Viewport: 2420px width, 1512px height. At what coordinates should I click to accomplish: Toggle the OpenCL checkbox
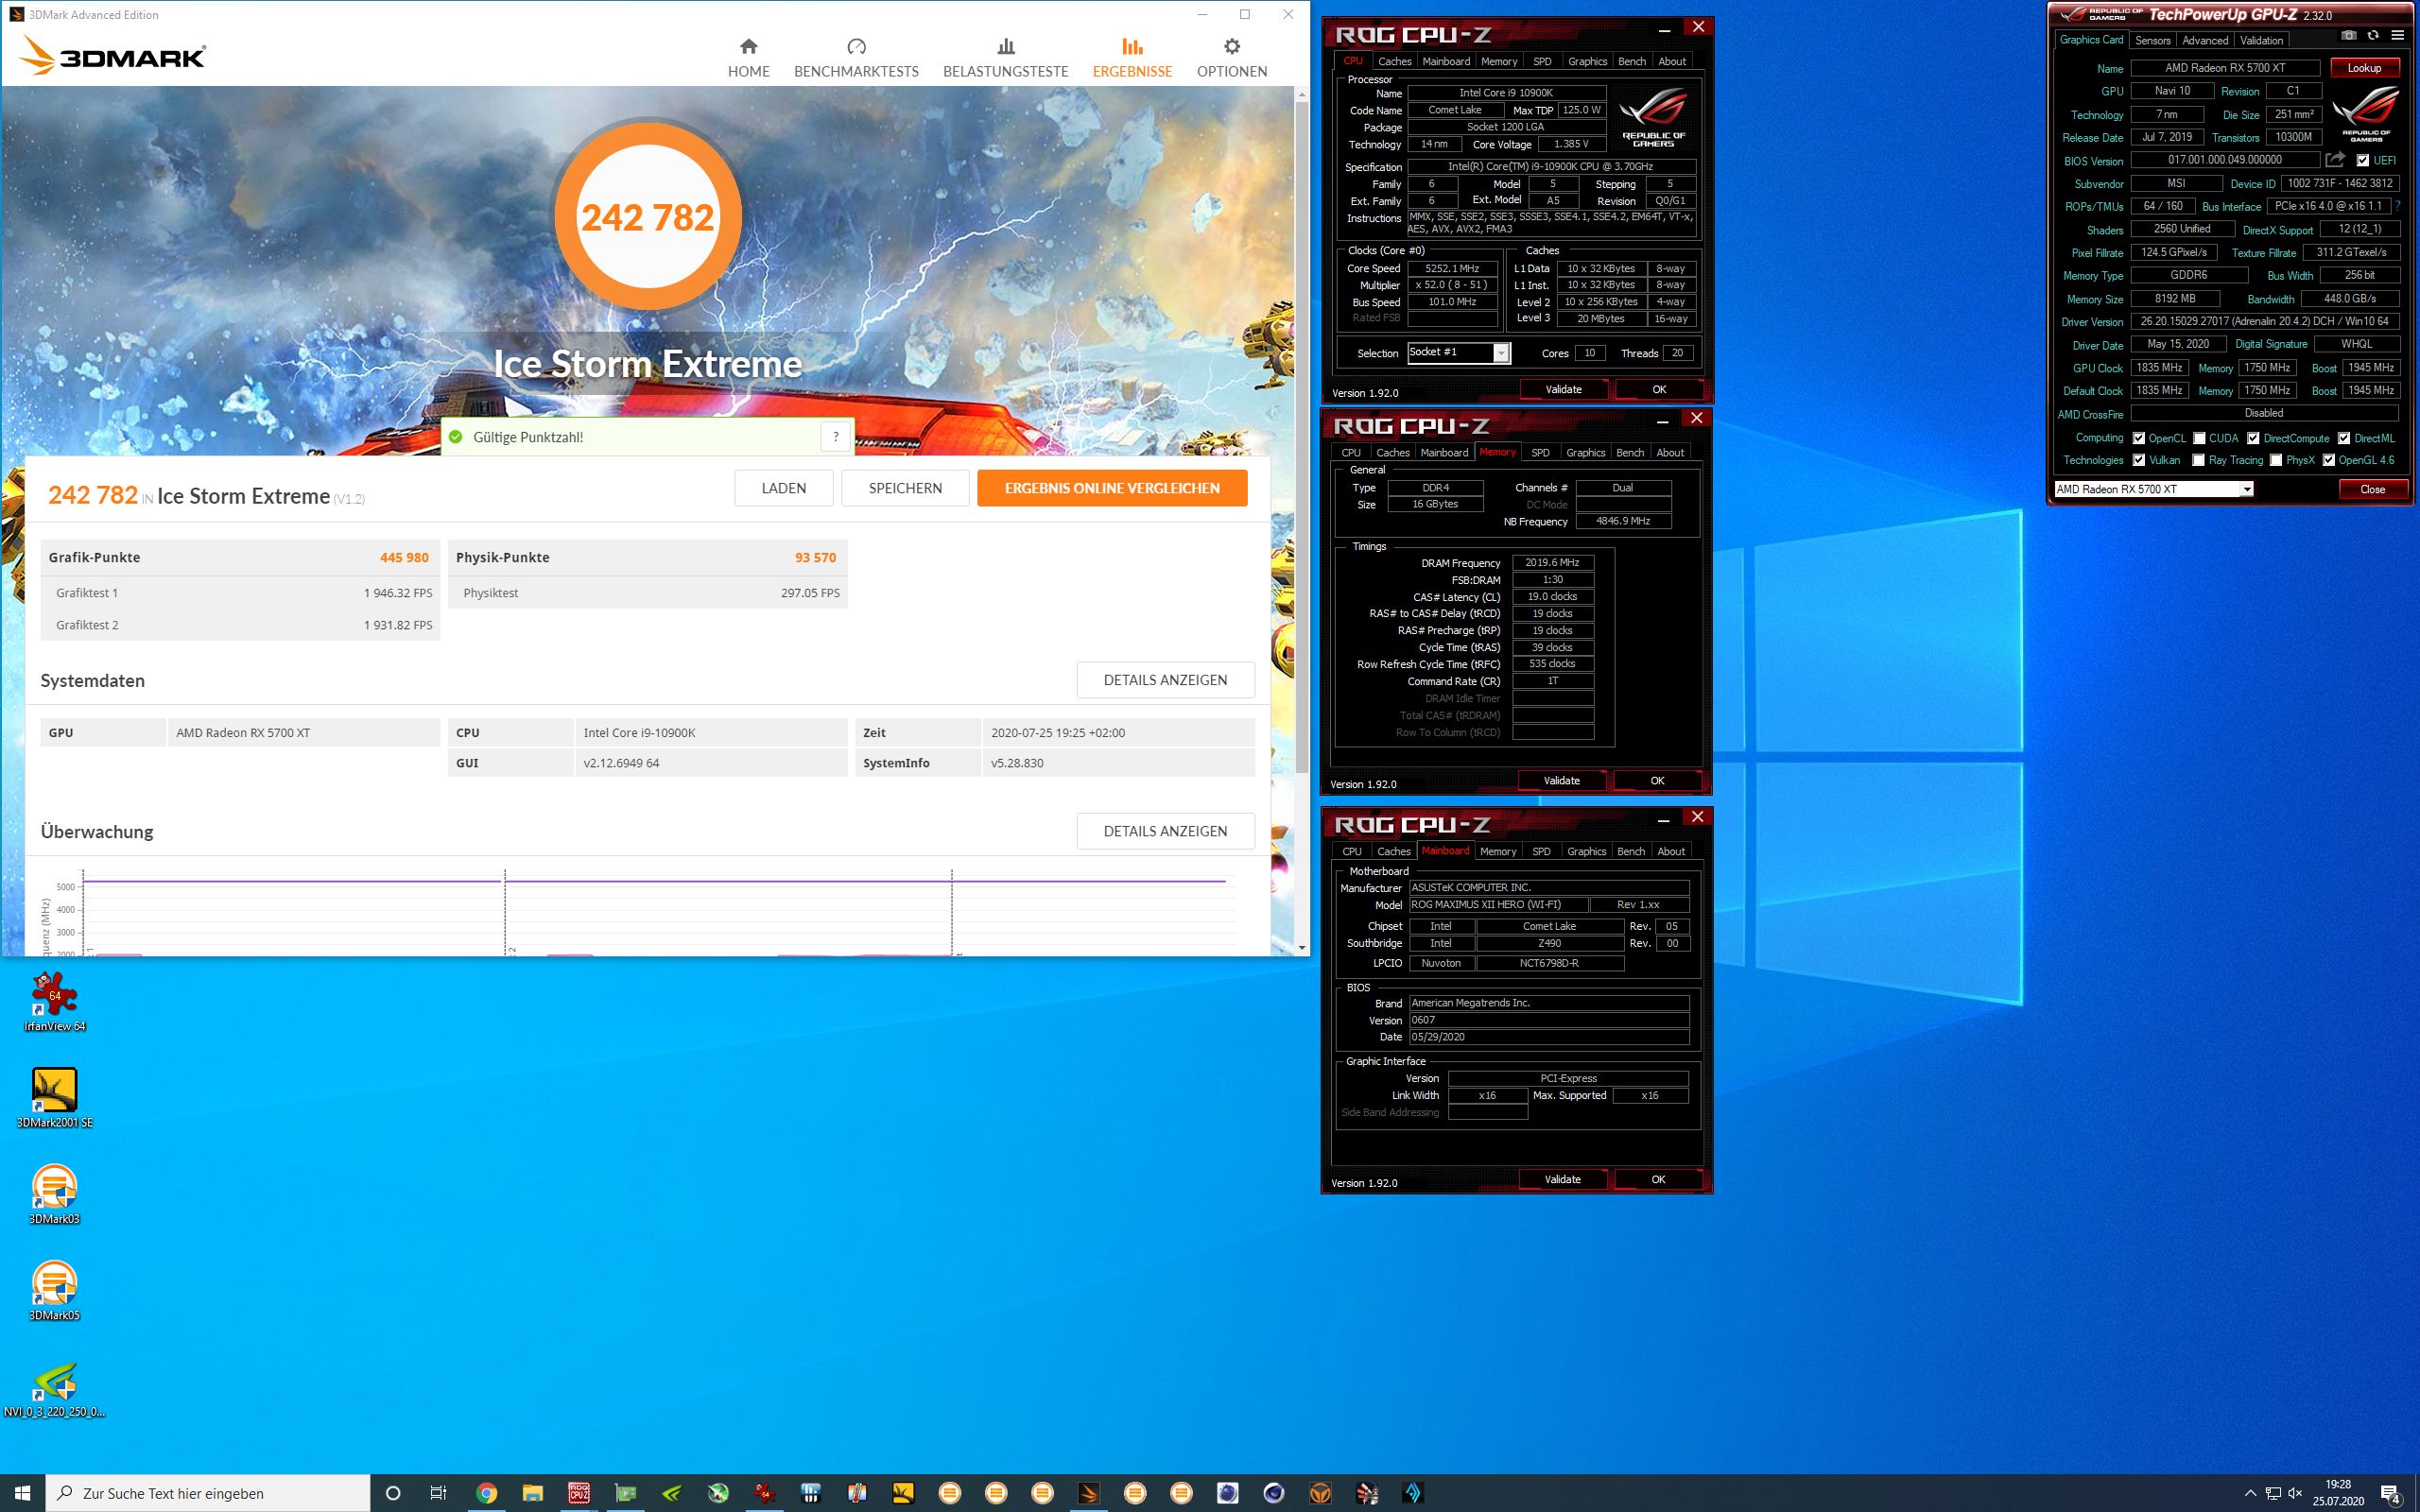(2139, 438)
